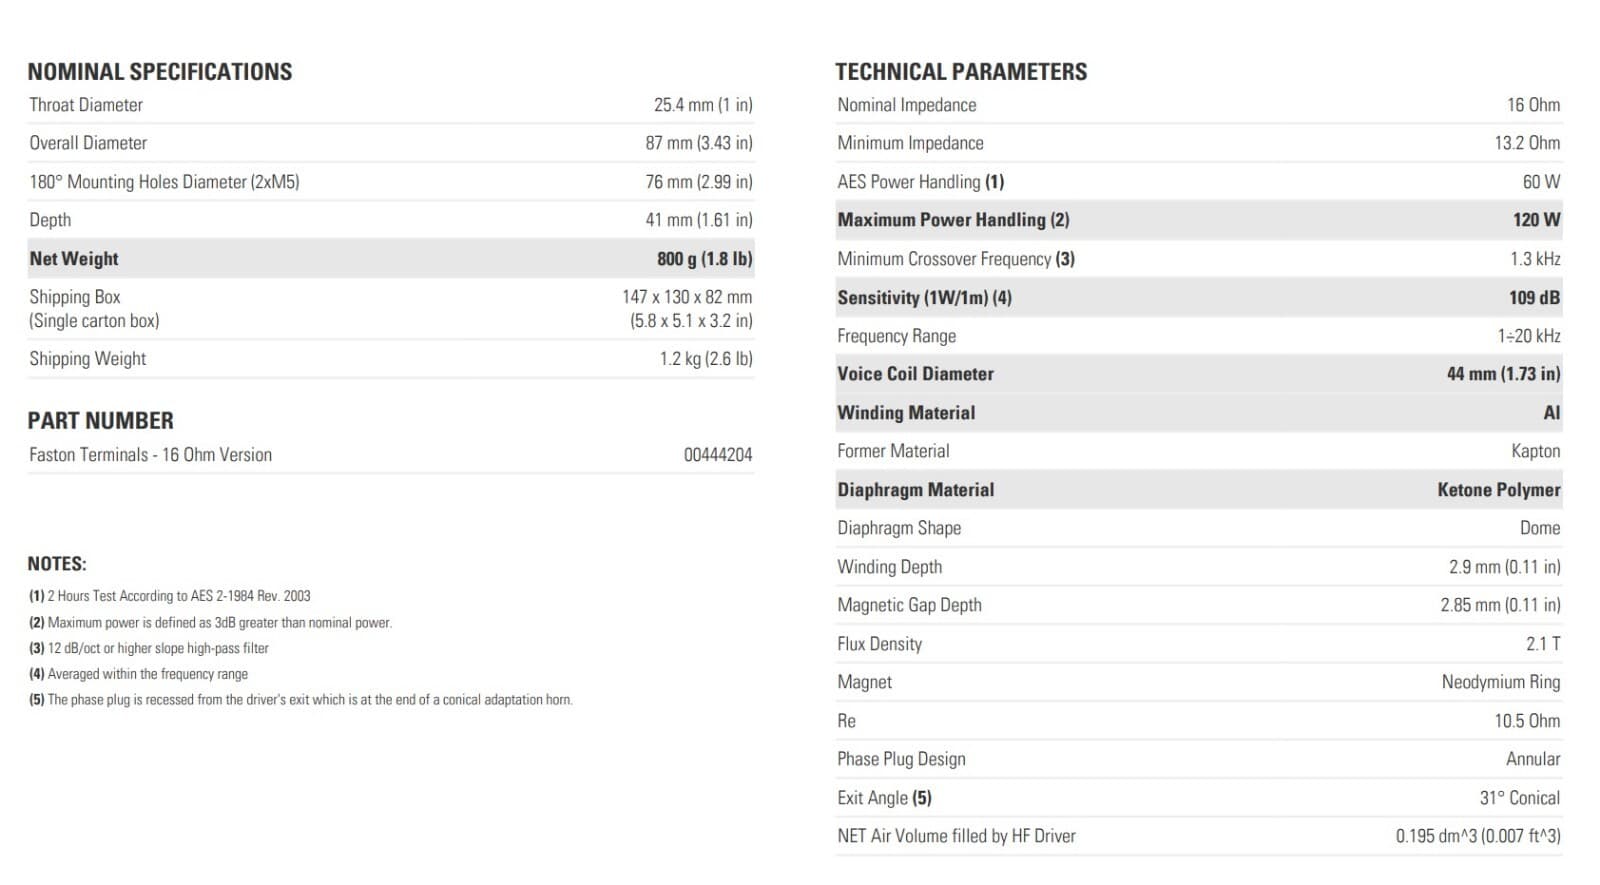This screenshot has width=1600, height=885.
Task: Click the Throat Diameter label
Action: (x=86, y=105)
